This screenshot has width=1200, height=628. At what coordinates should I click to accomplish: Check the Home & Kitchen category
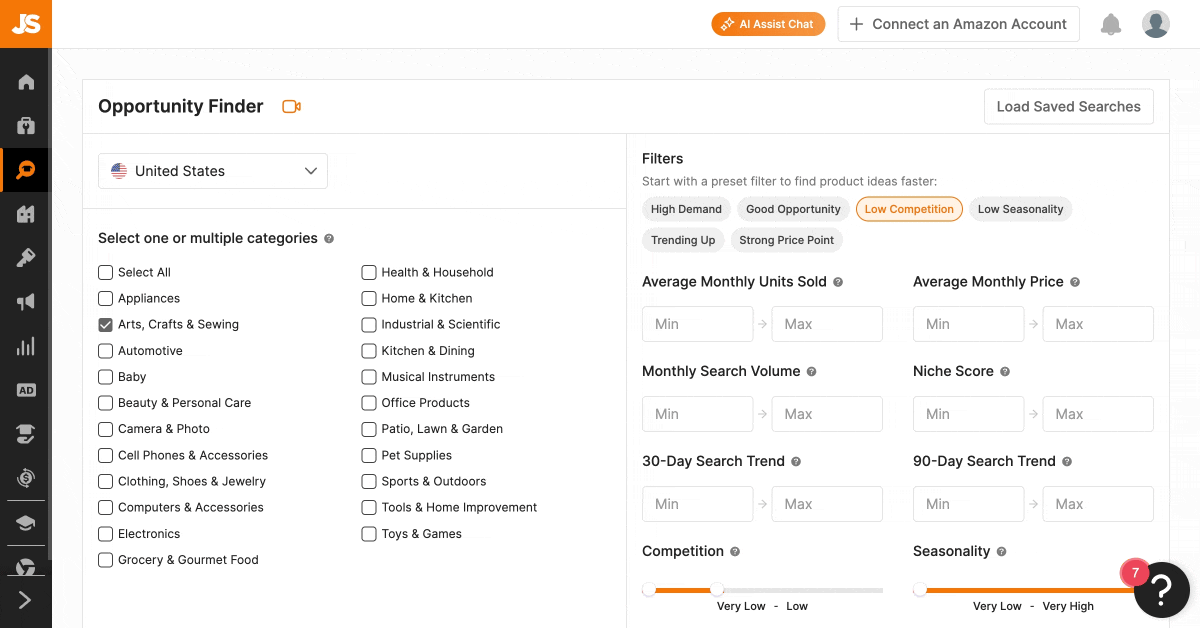coord(369,298)
